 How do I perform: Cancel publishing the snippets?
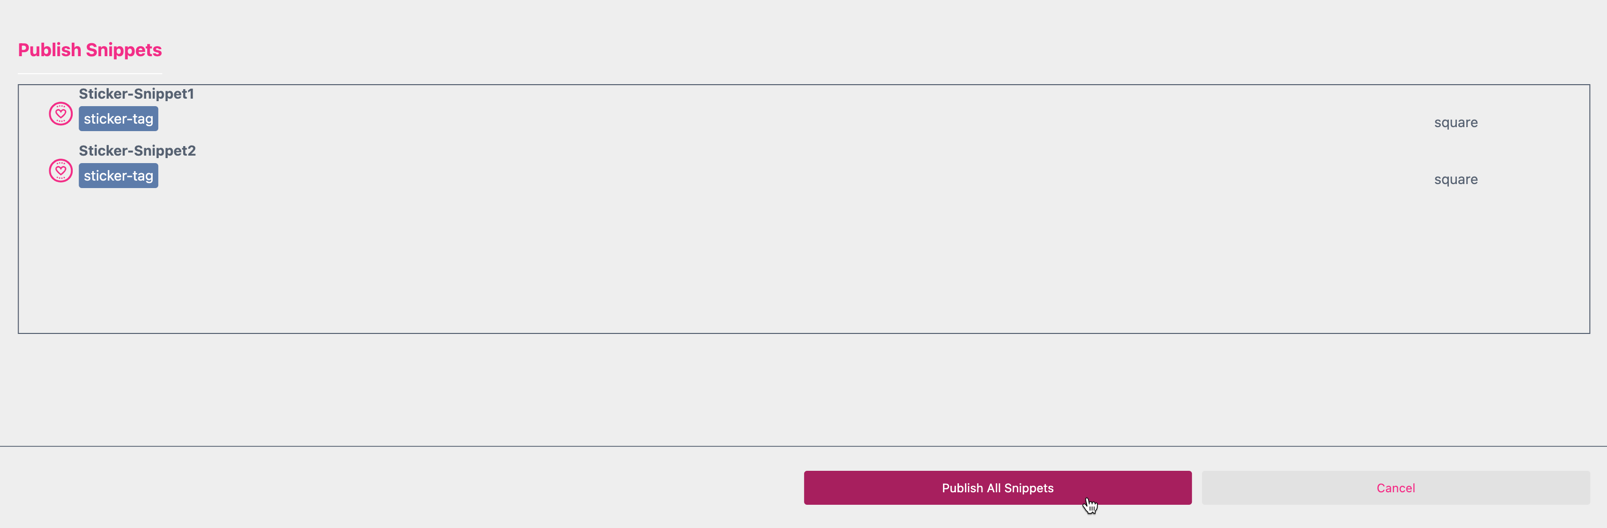coord(1395,488)
